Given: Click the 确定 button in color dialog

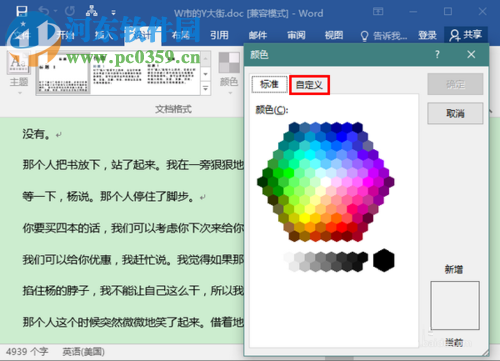Looking at the screenshot, I should [455, 84].
